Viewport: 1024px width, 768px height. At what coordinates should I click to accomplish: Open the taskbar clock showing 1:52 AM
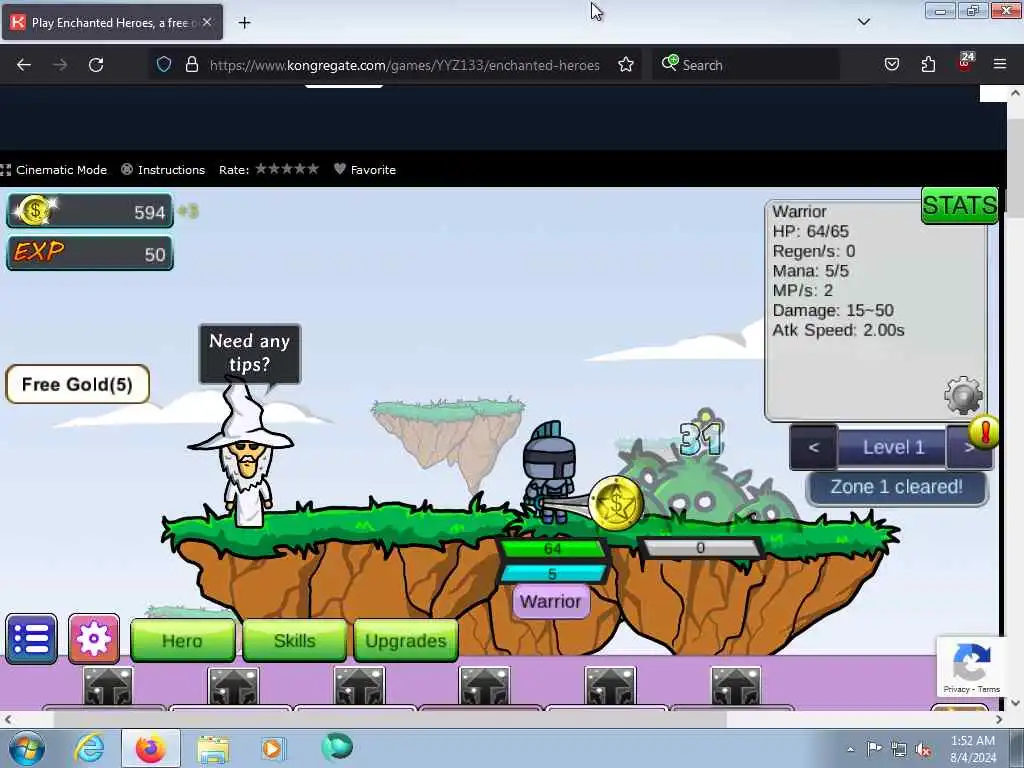(973, 749)
